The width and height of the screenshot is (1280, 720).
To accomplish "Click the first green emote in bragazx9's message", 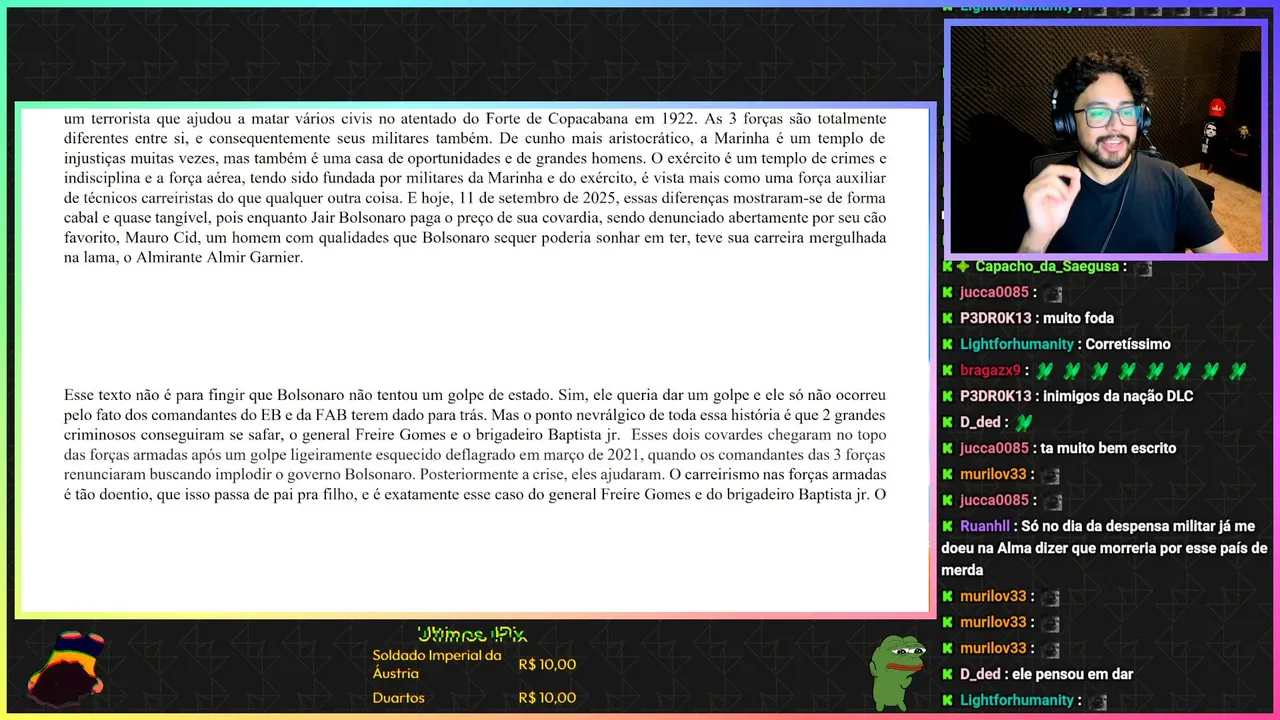I will pyautogui.click(x=1044, y=371).
